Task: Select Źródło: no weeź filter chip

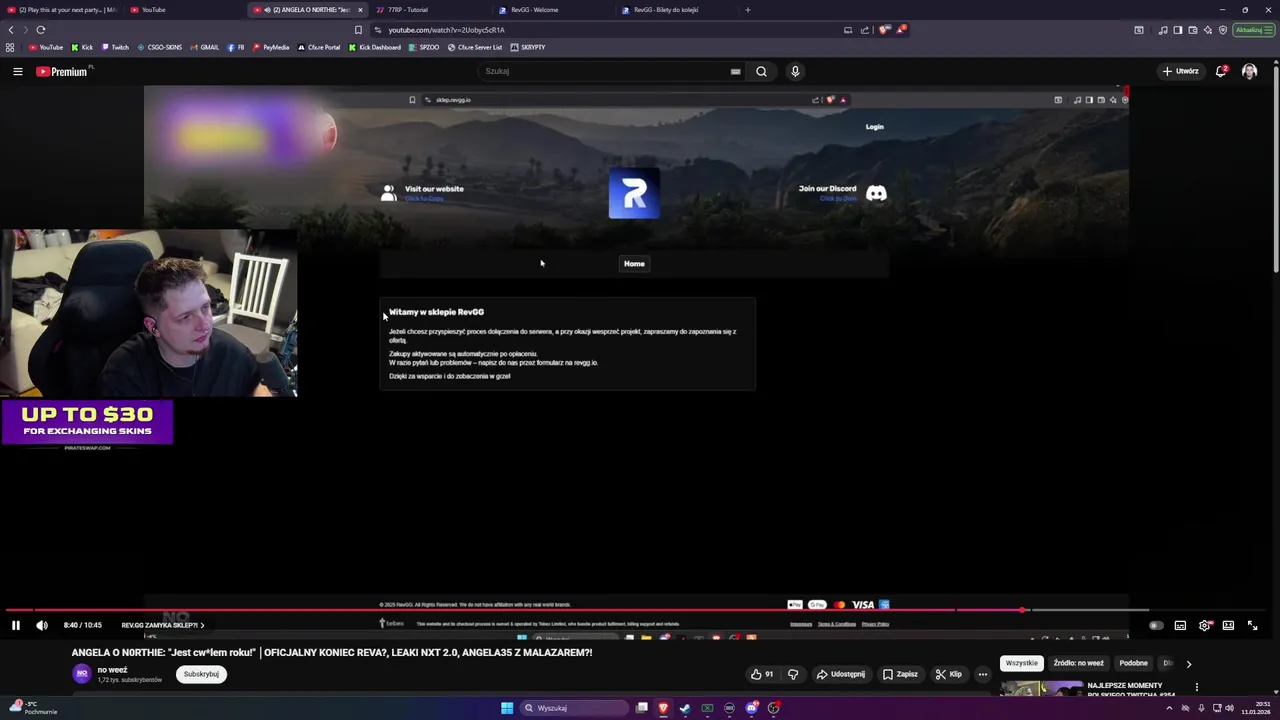Action: pyautogui.click(x=1078, y=663)
